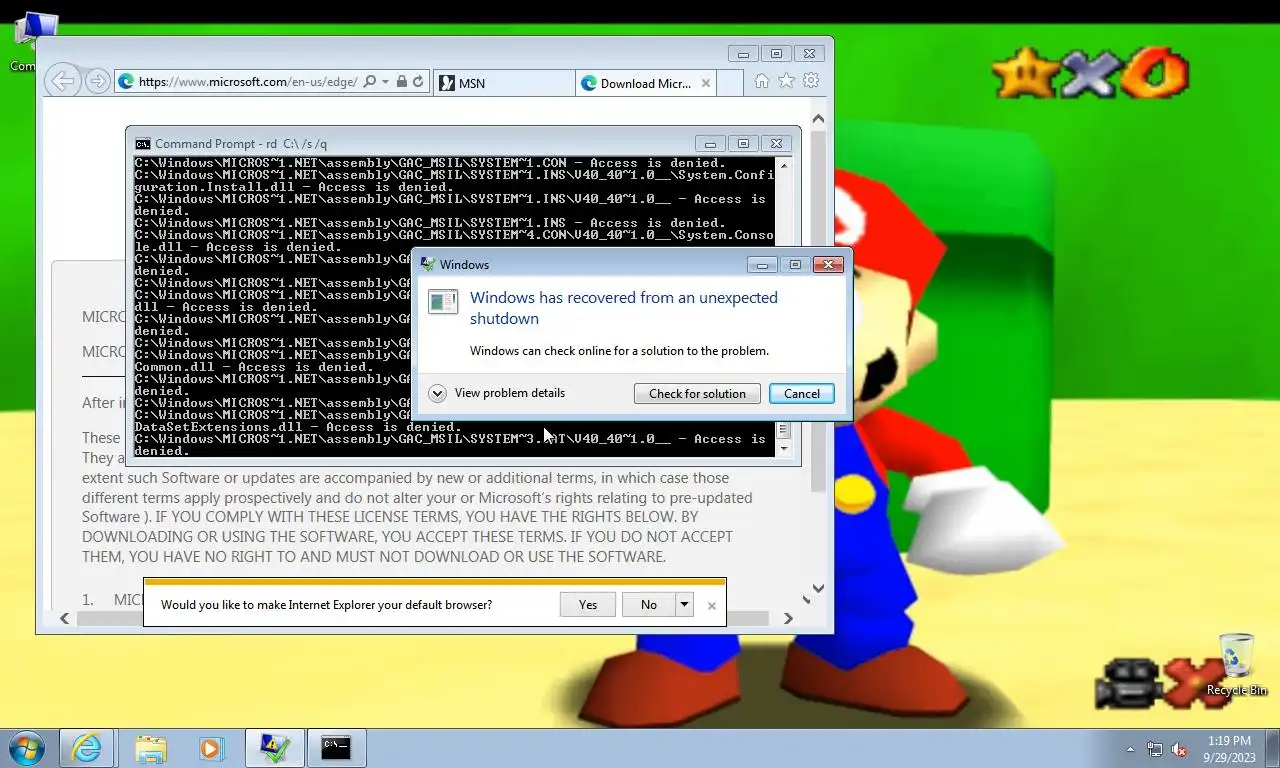
Task: Switch to the MSN tab
Action: click(x=505, y=83)
